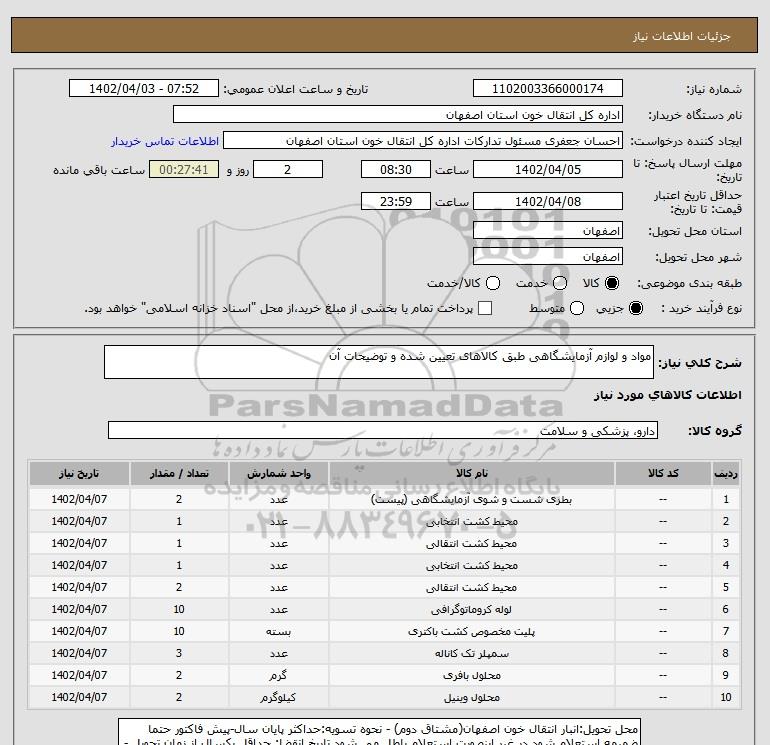
Task: Open the اطلاعات تماس خریدار link
Action: click(165, 141)
